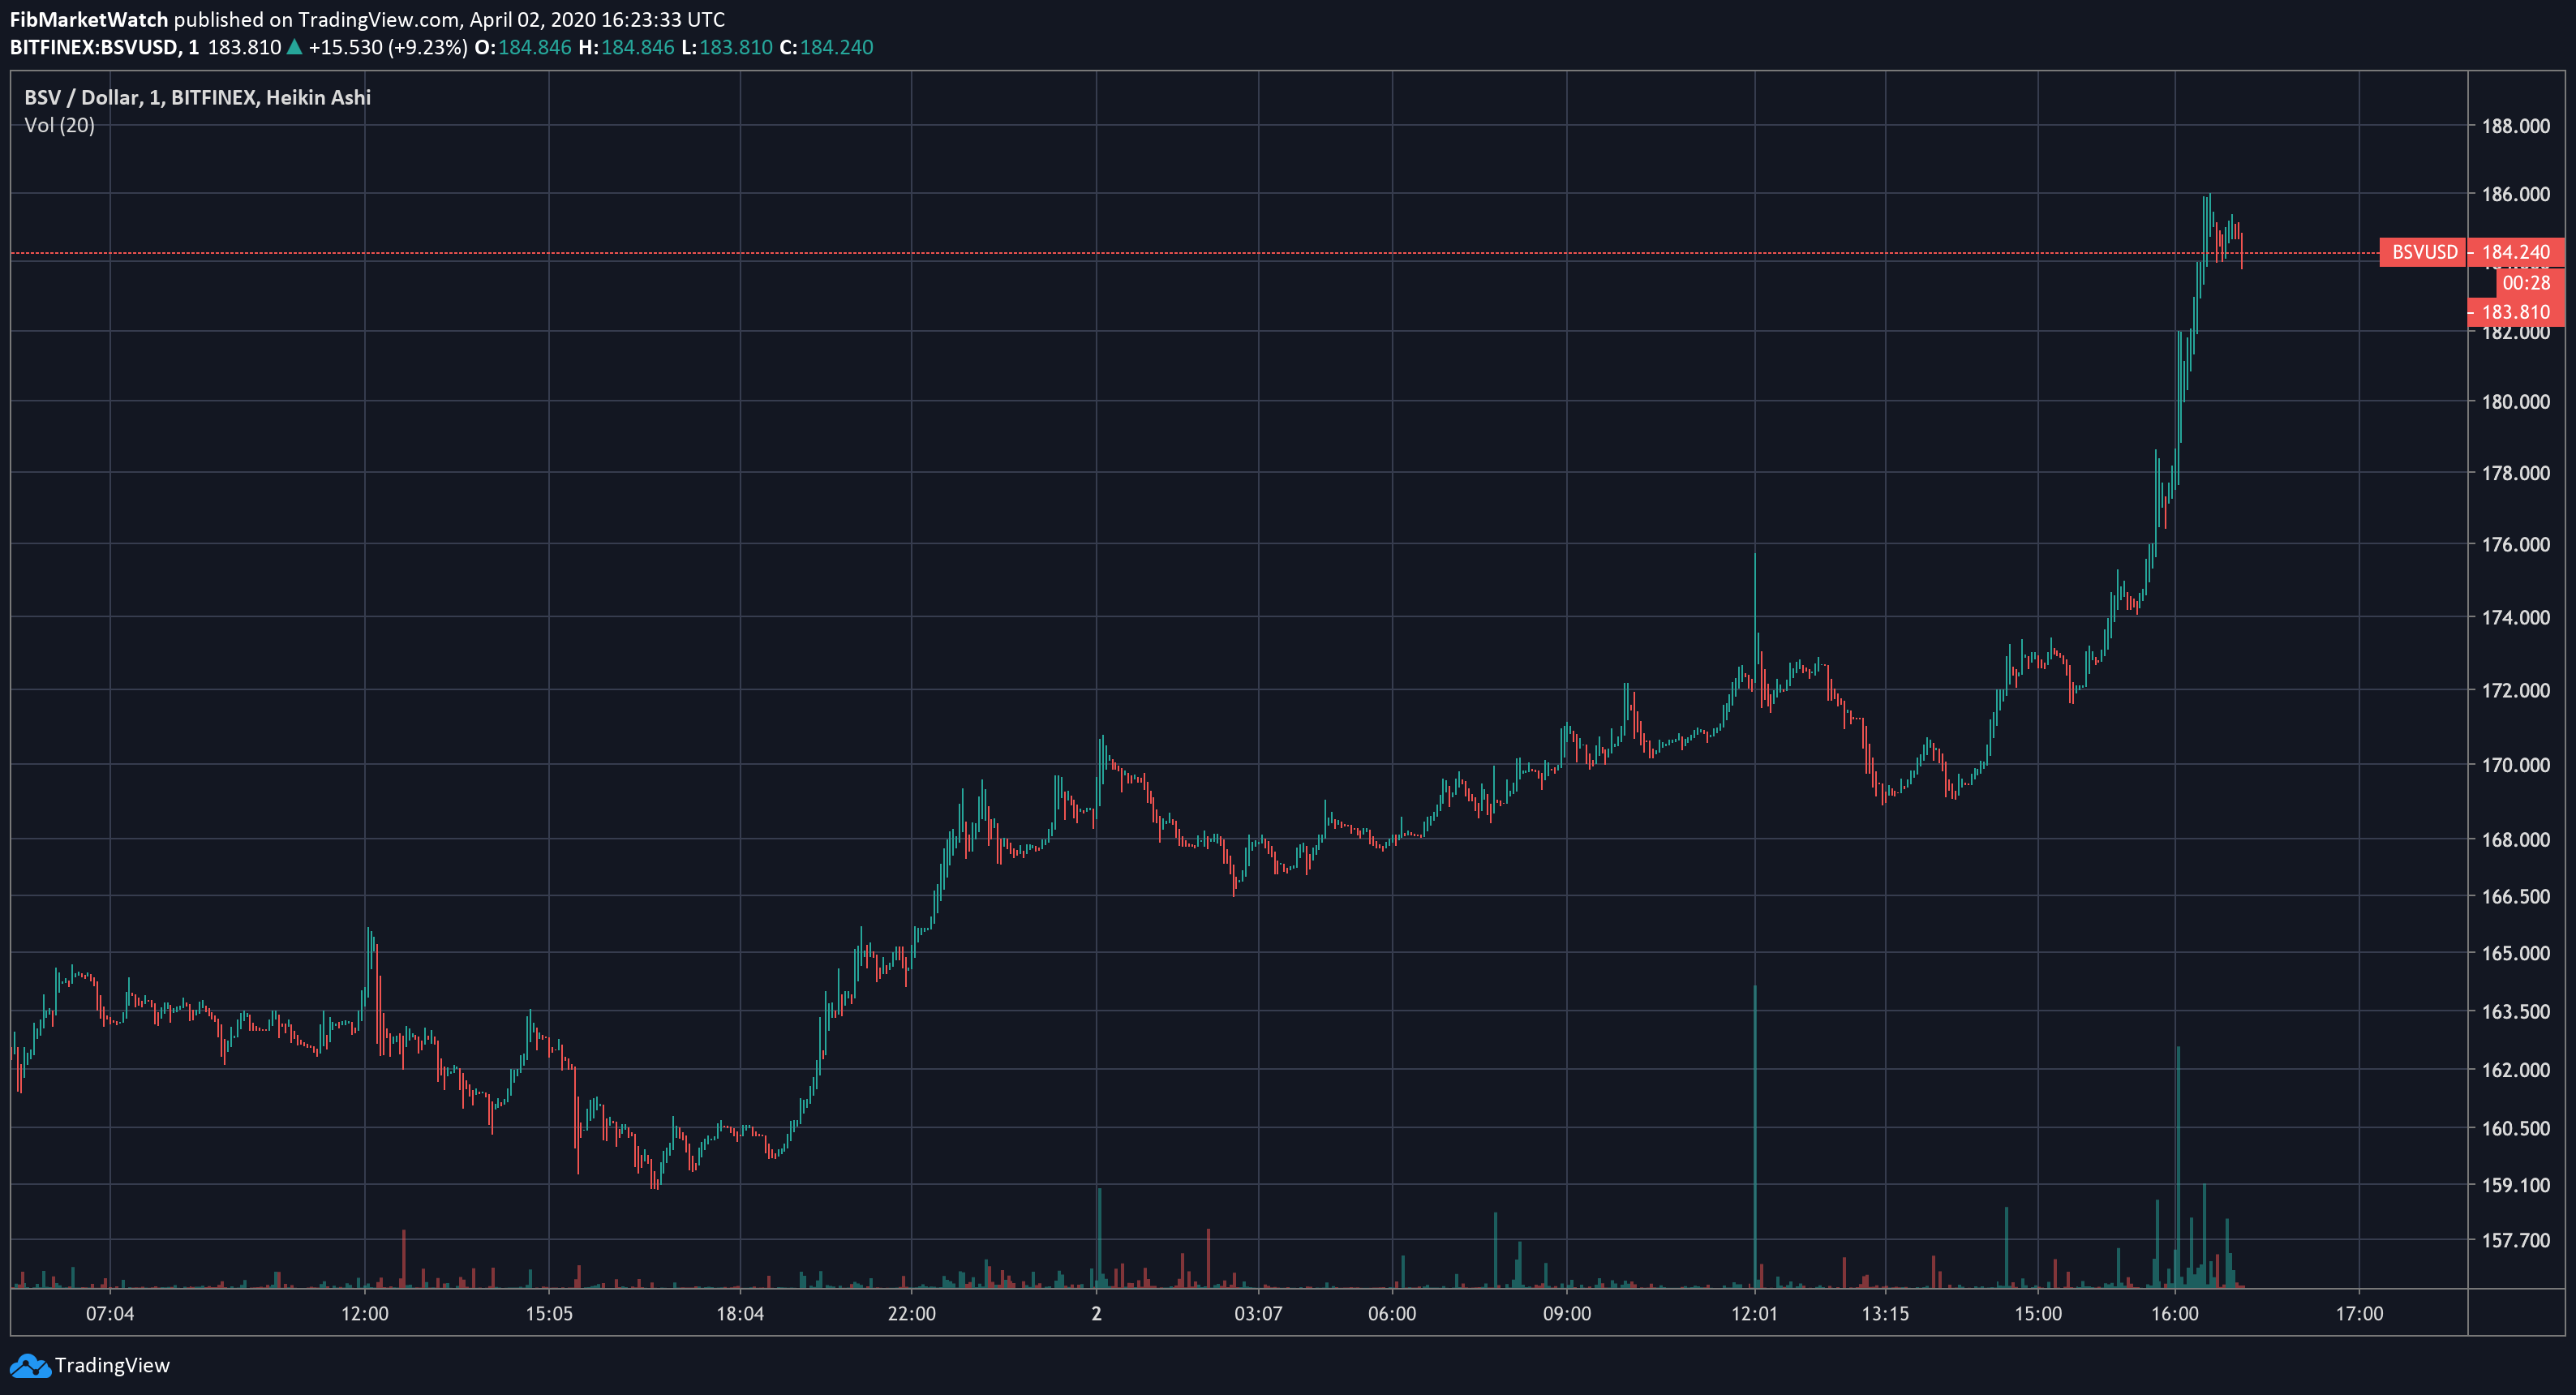Image resolution: width=2576 pixels, height=1395 pixels.
Task: Click the Vol (20) indicator label
Action: (59, 125)
